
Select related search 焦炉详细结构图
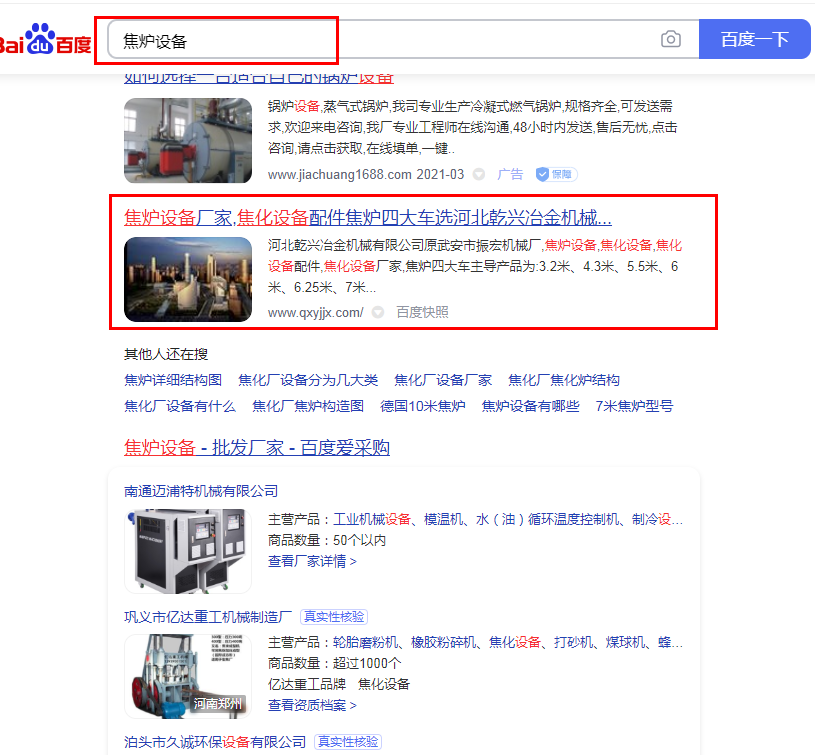[x=173, y=380]
